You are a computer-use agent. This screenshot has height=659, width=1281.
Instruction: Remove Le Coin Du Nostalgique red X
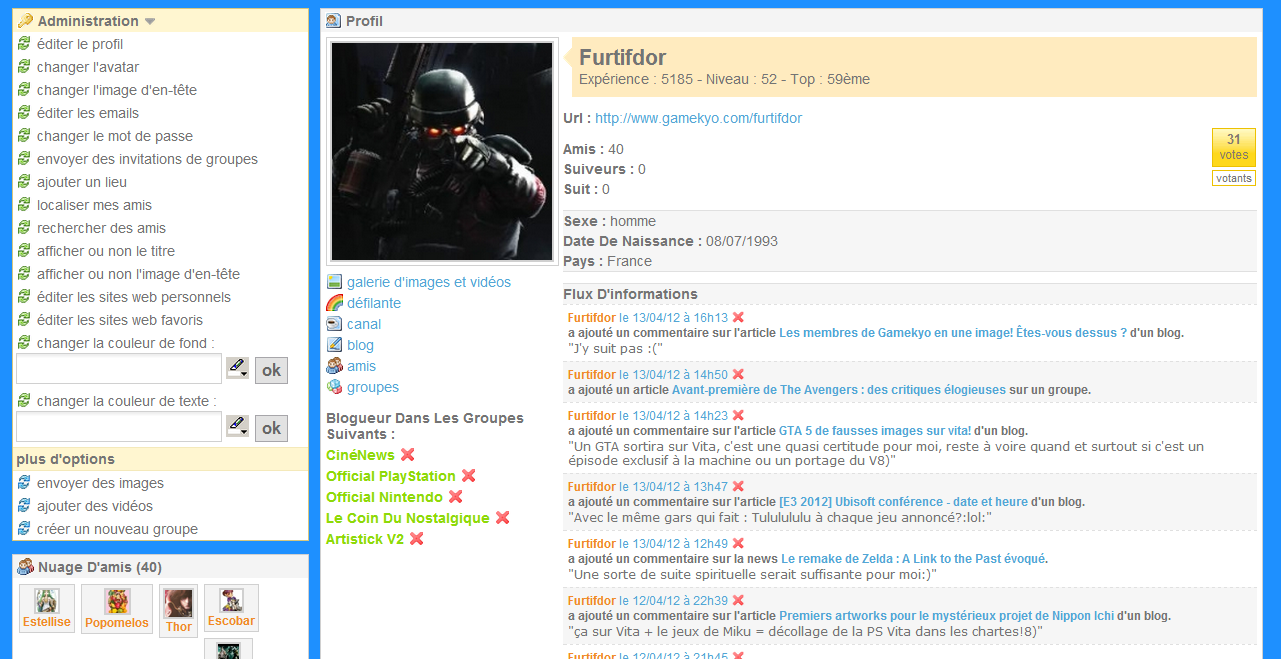(502, 518)
